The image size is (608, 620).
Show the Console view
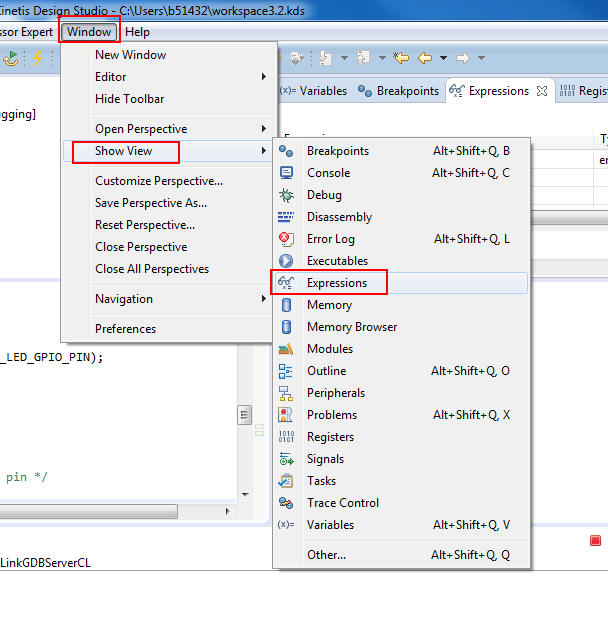point(401,173)
